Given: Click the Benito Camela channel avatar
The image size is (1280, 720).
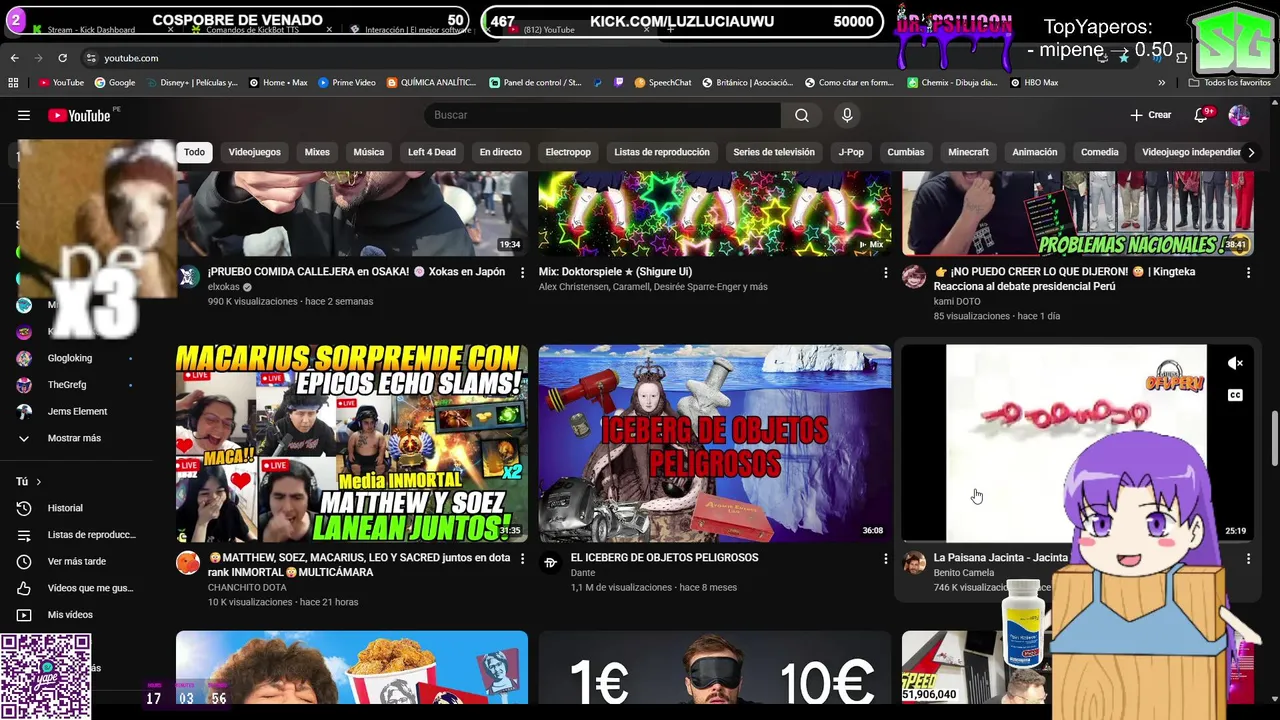Looking at the screenshot, I should coord(914,563).
